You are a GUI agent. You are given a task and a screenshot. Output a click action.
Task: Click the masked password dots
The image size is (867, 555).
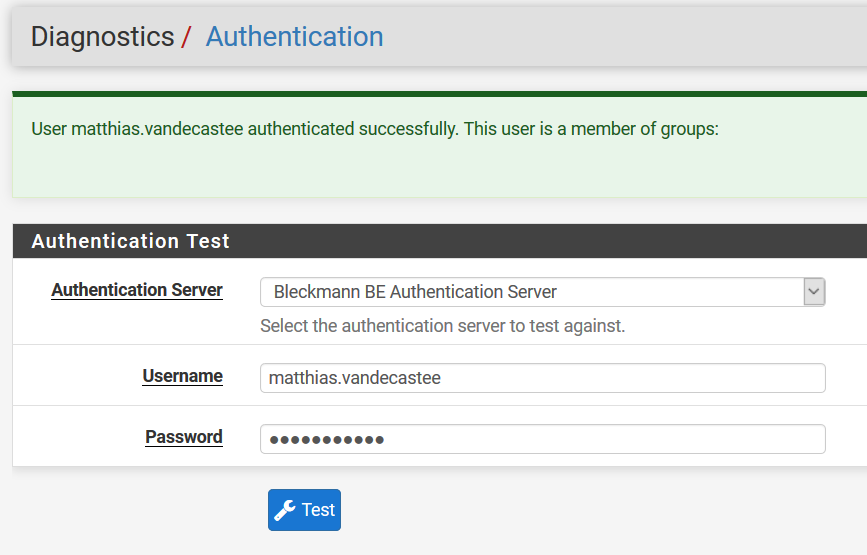pos(327,440)
